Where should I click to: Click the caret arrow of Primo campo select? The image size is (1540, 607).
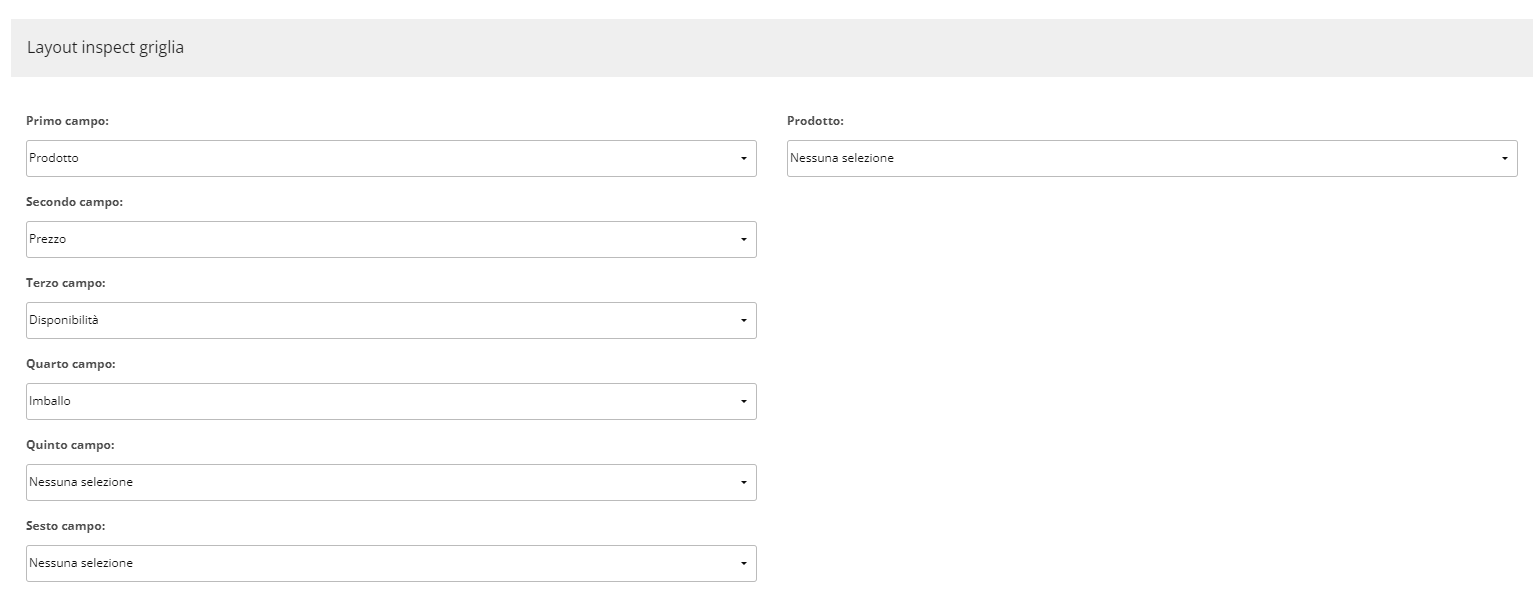point(743,159)
